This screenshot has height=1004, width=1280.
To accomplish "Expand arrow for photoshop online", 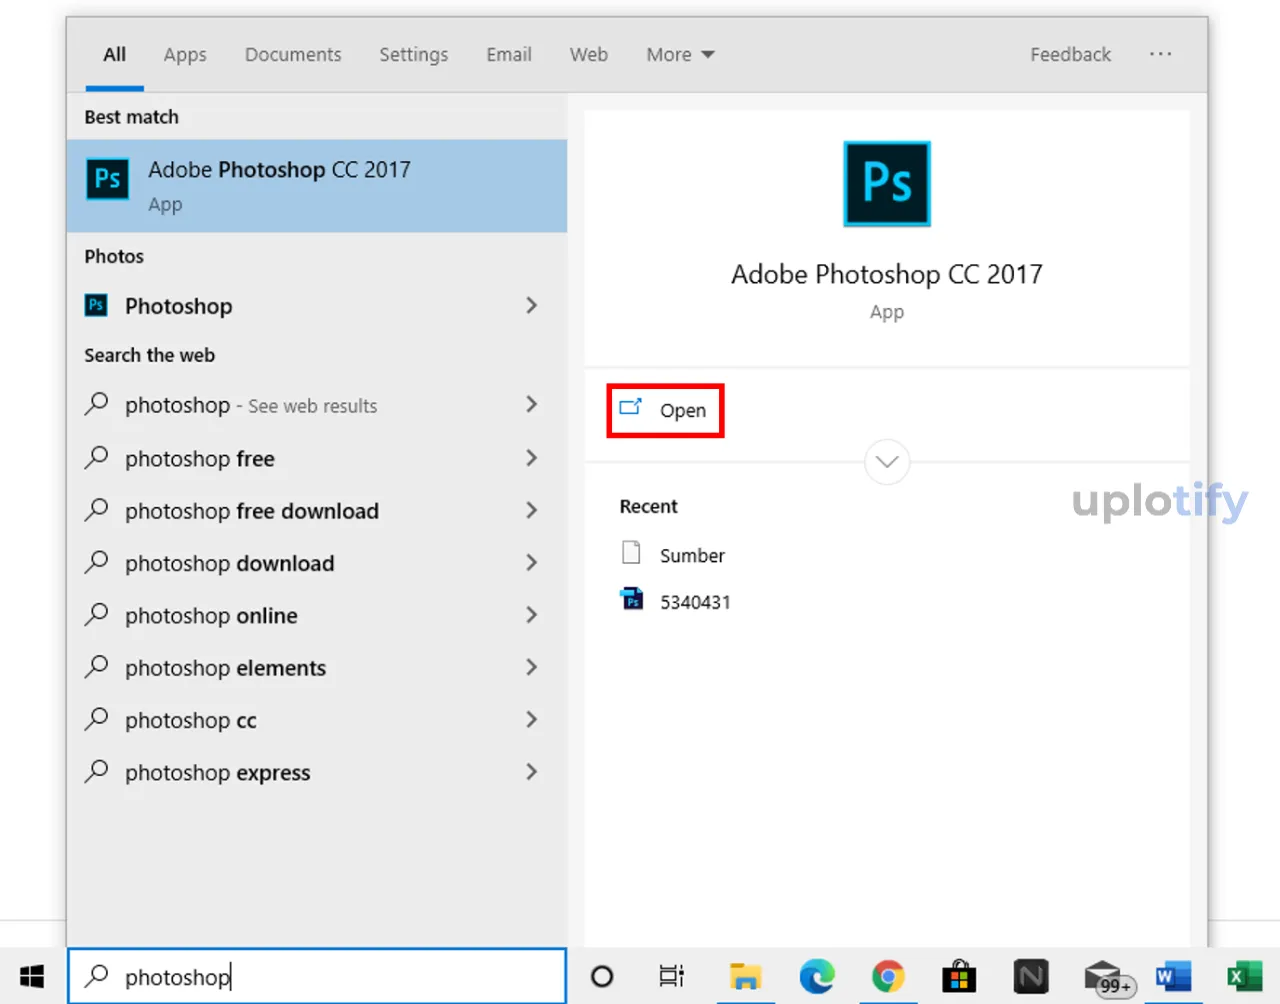I will click(x=531, y=614).
